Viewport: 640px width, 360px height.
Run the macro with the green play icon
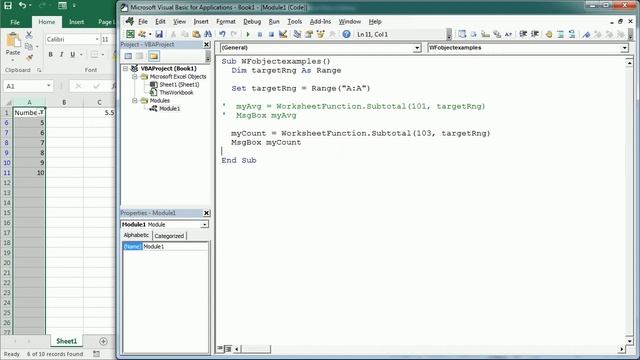248,34
